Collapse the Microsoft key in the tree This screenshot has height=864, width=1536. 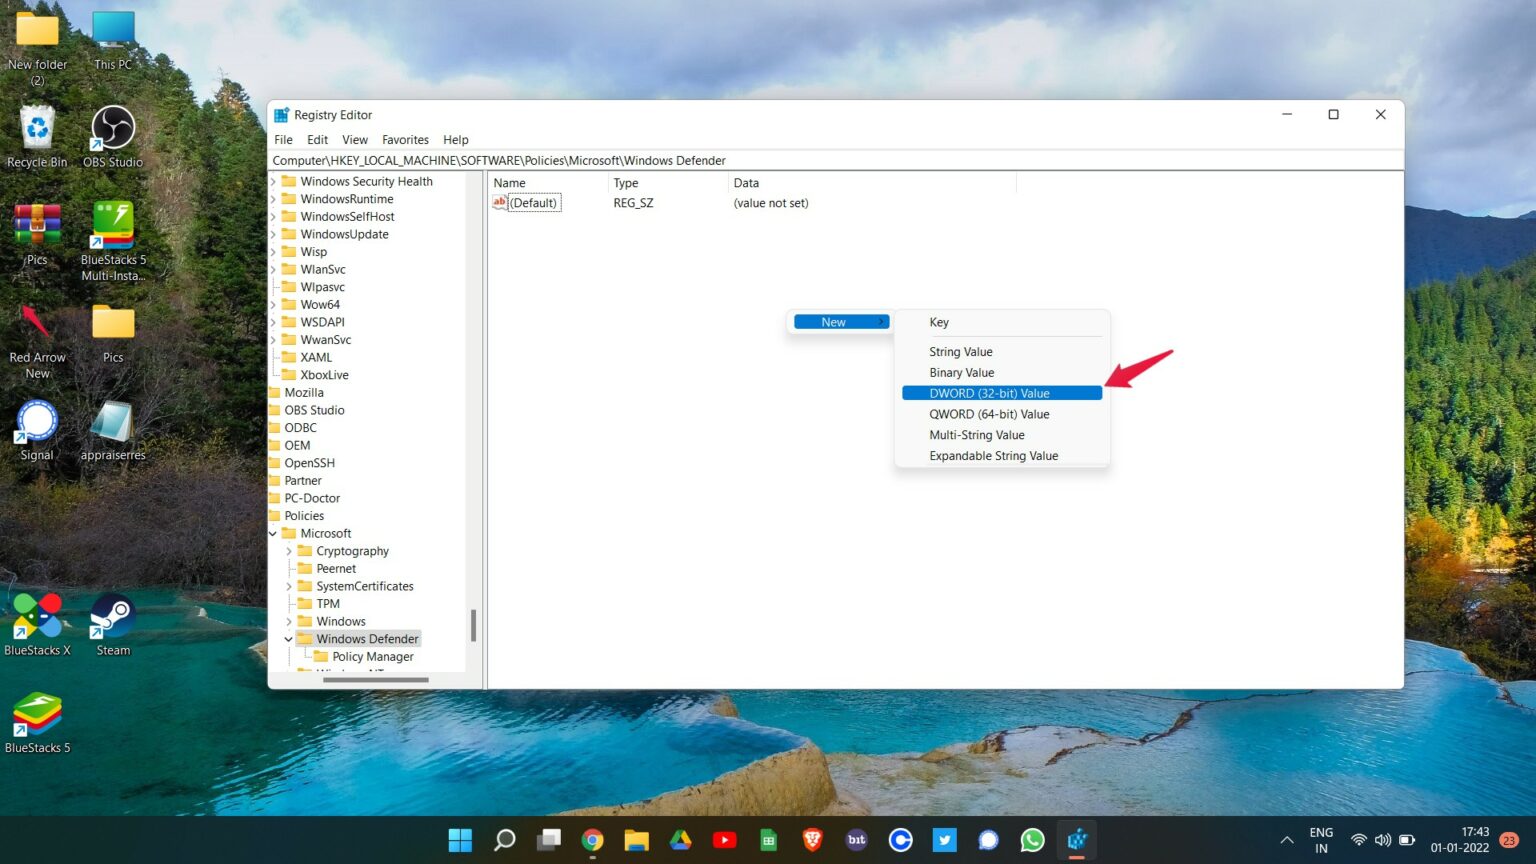click(272, 533)
